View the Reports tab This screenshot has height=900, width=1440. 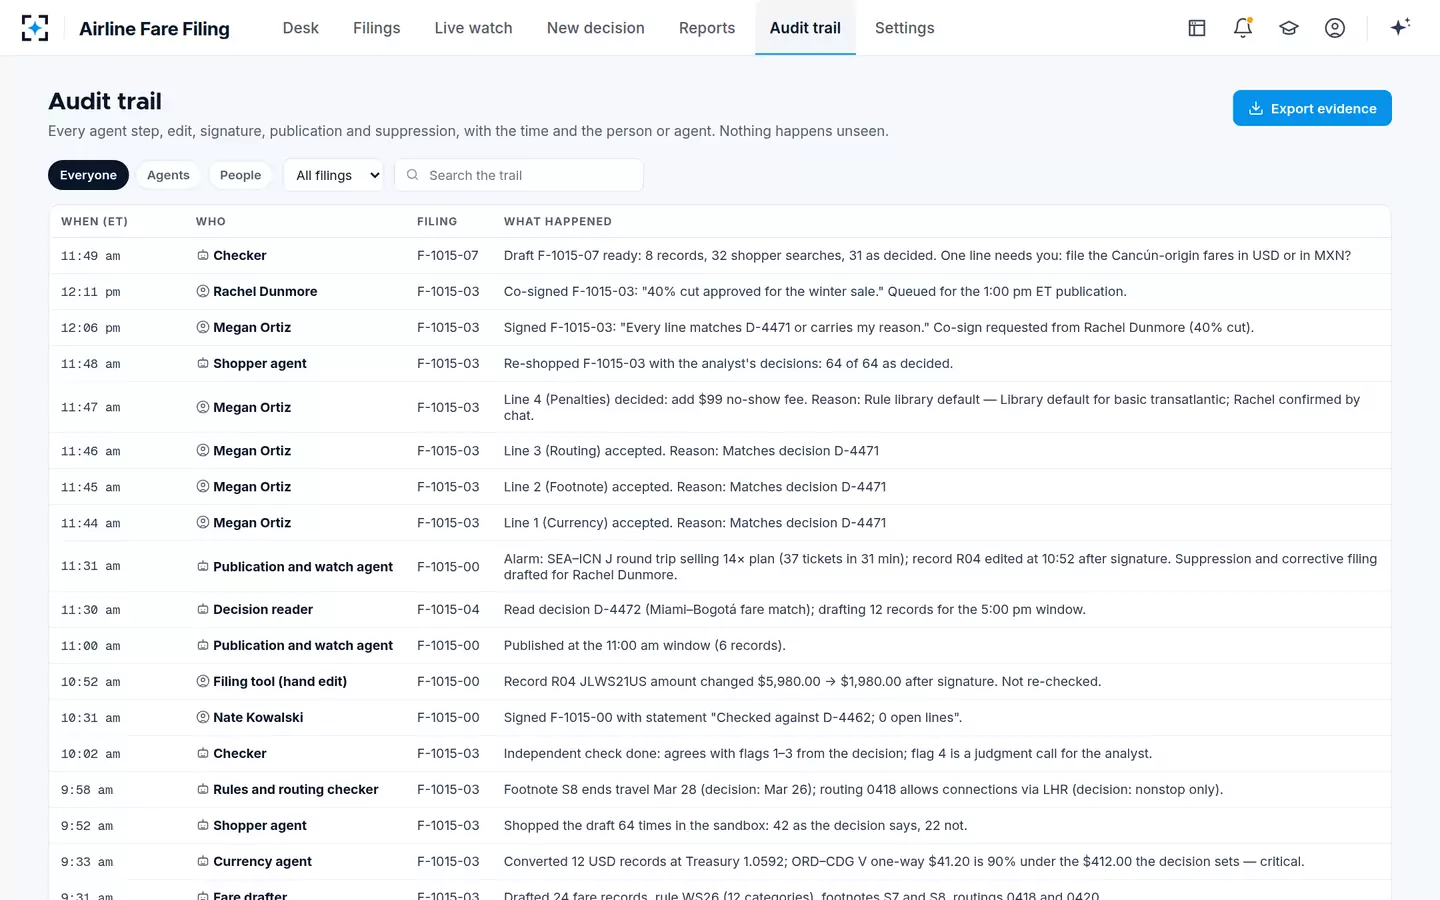pyautogui.click(x=707, y=28)
